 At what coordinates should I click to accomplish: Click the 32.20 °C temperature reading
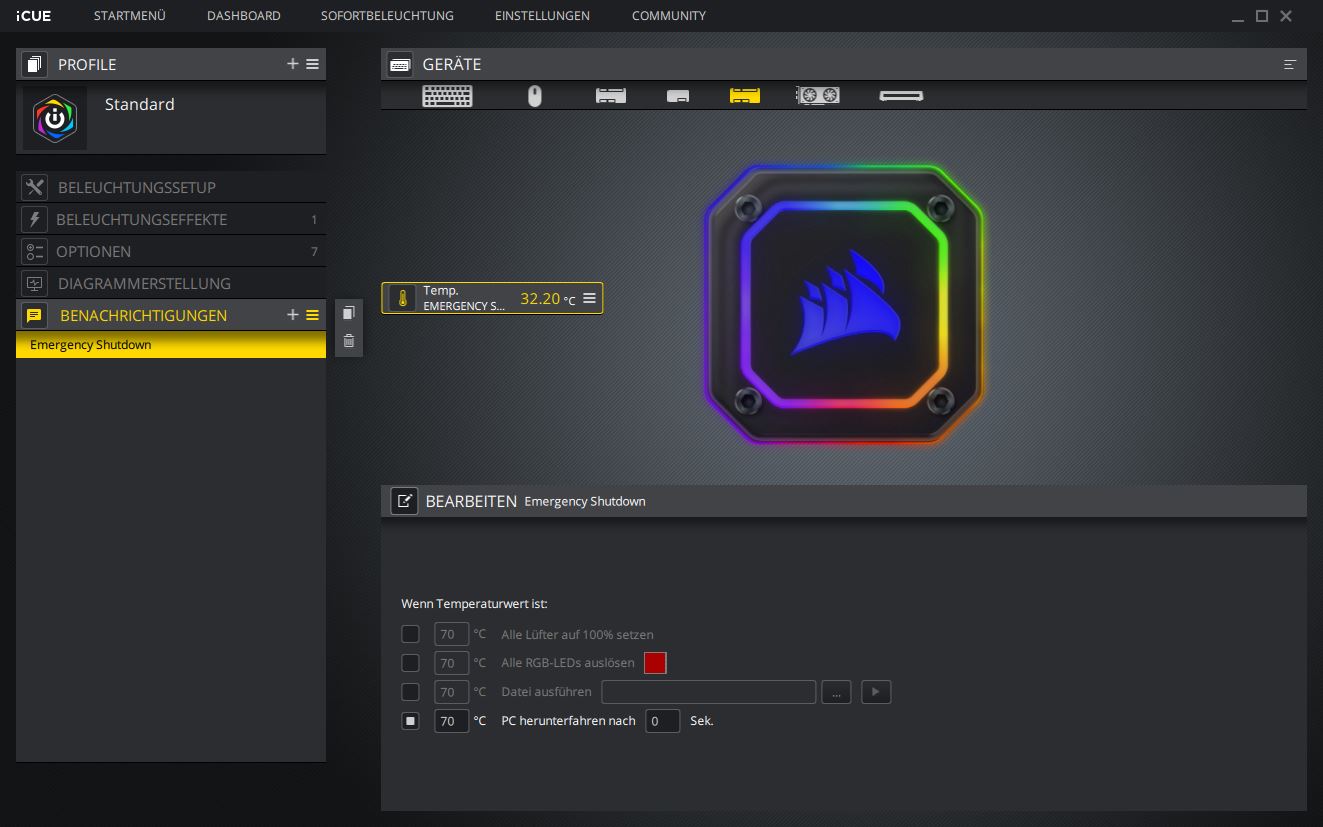click(548, 298)
